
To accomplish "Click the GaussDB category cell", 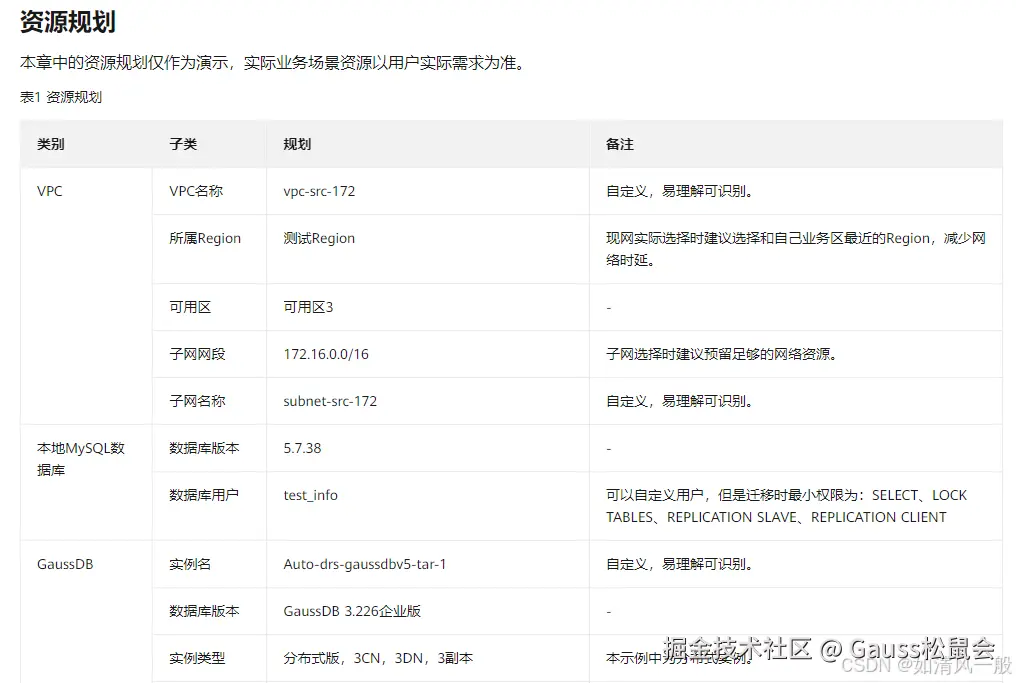I will click(x=64, y=564).
